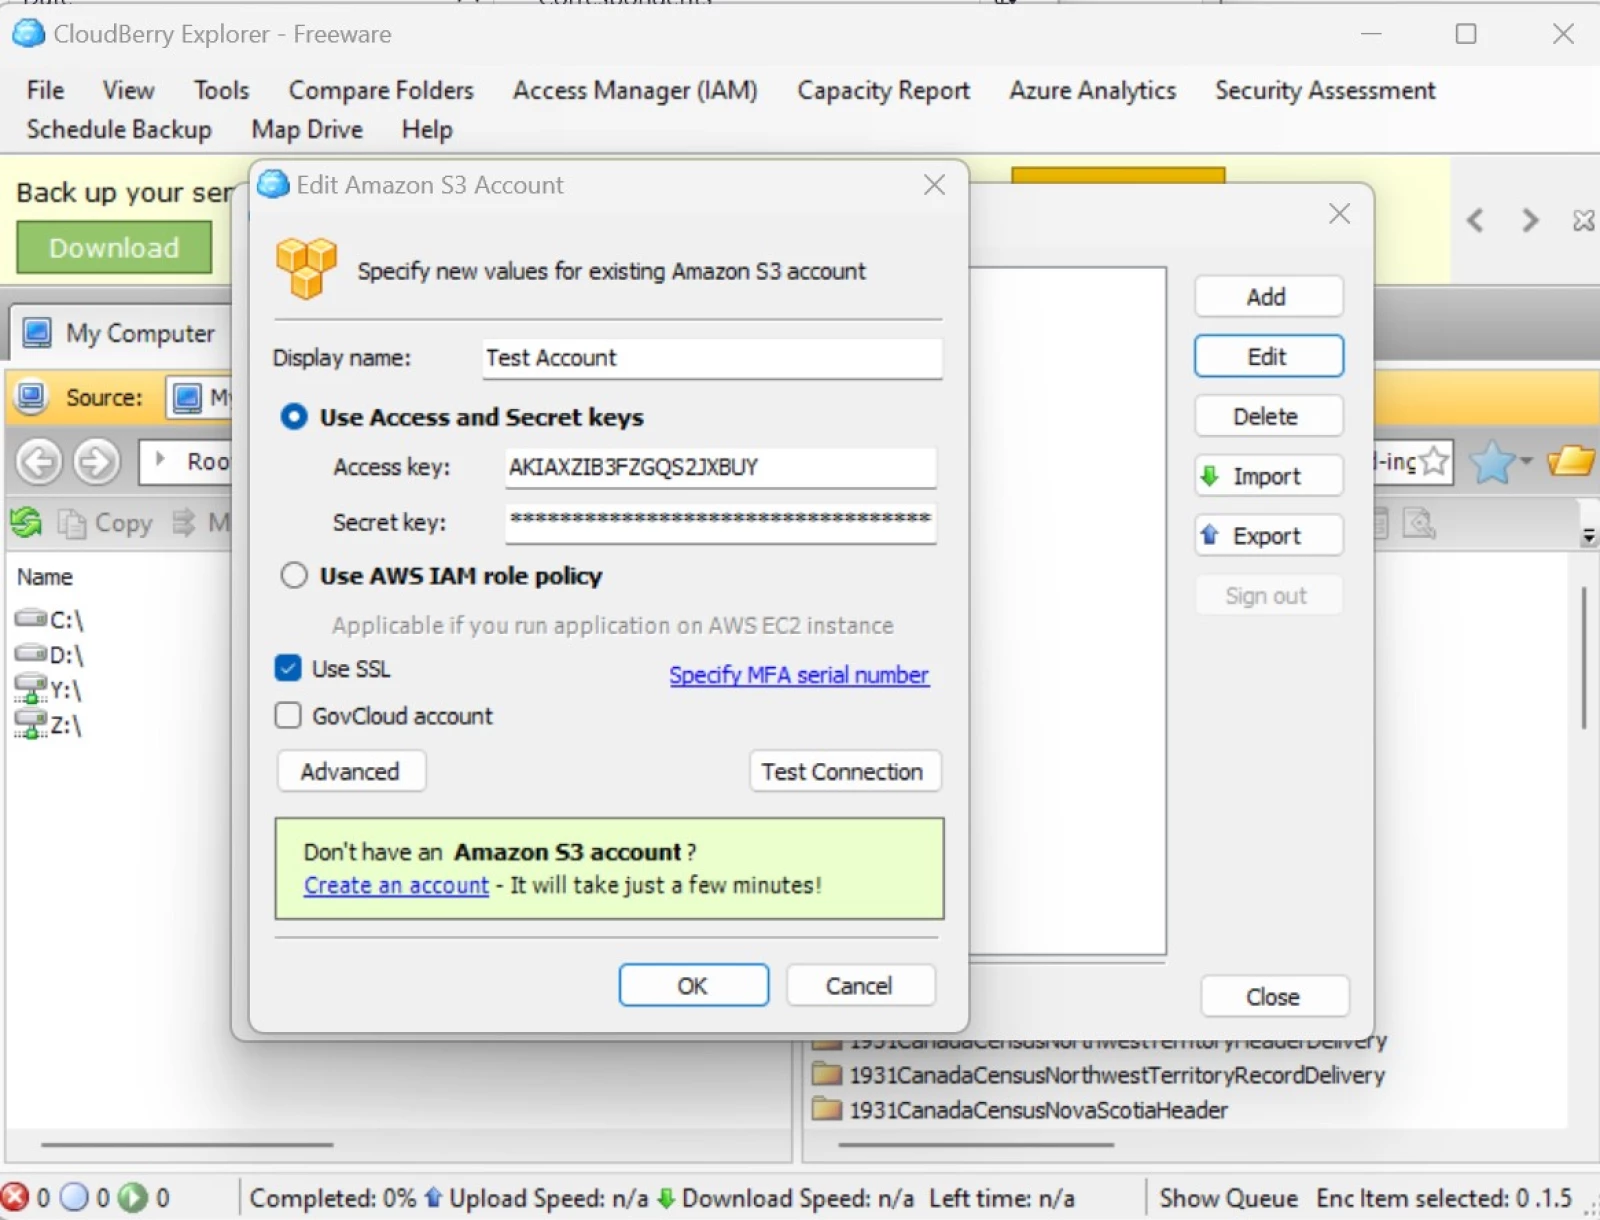The height and width of the screenshot is (1220, 1600).
Task: Click the white paused count status icon
Action: (74, 1197)
